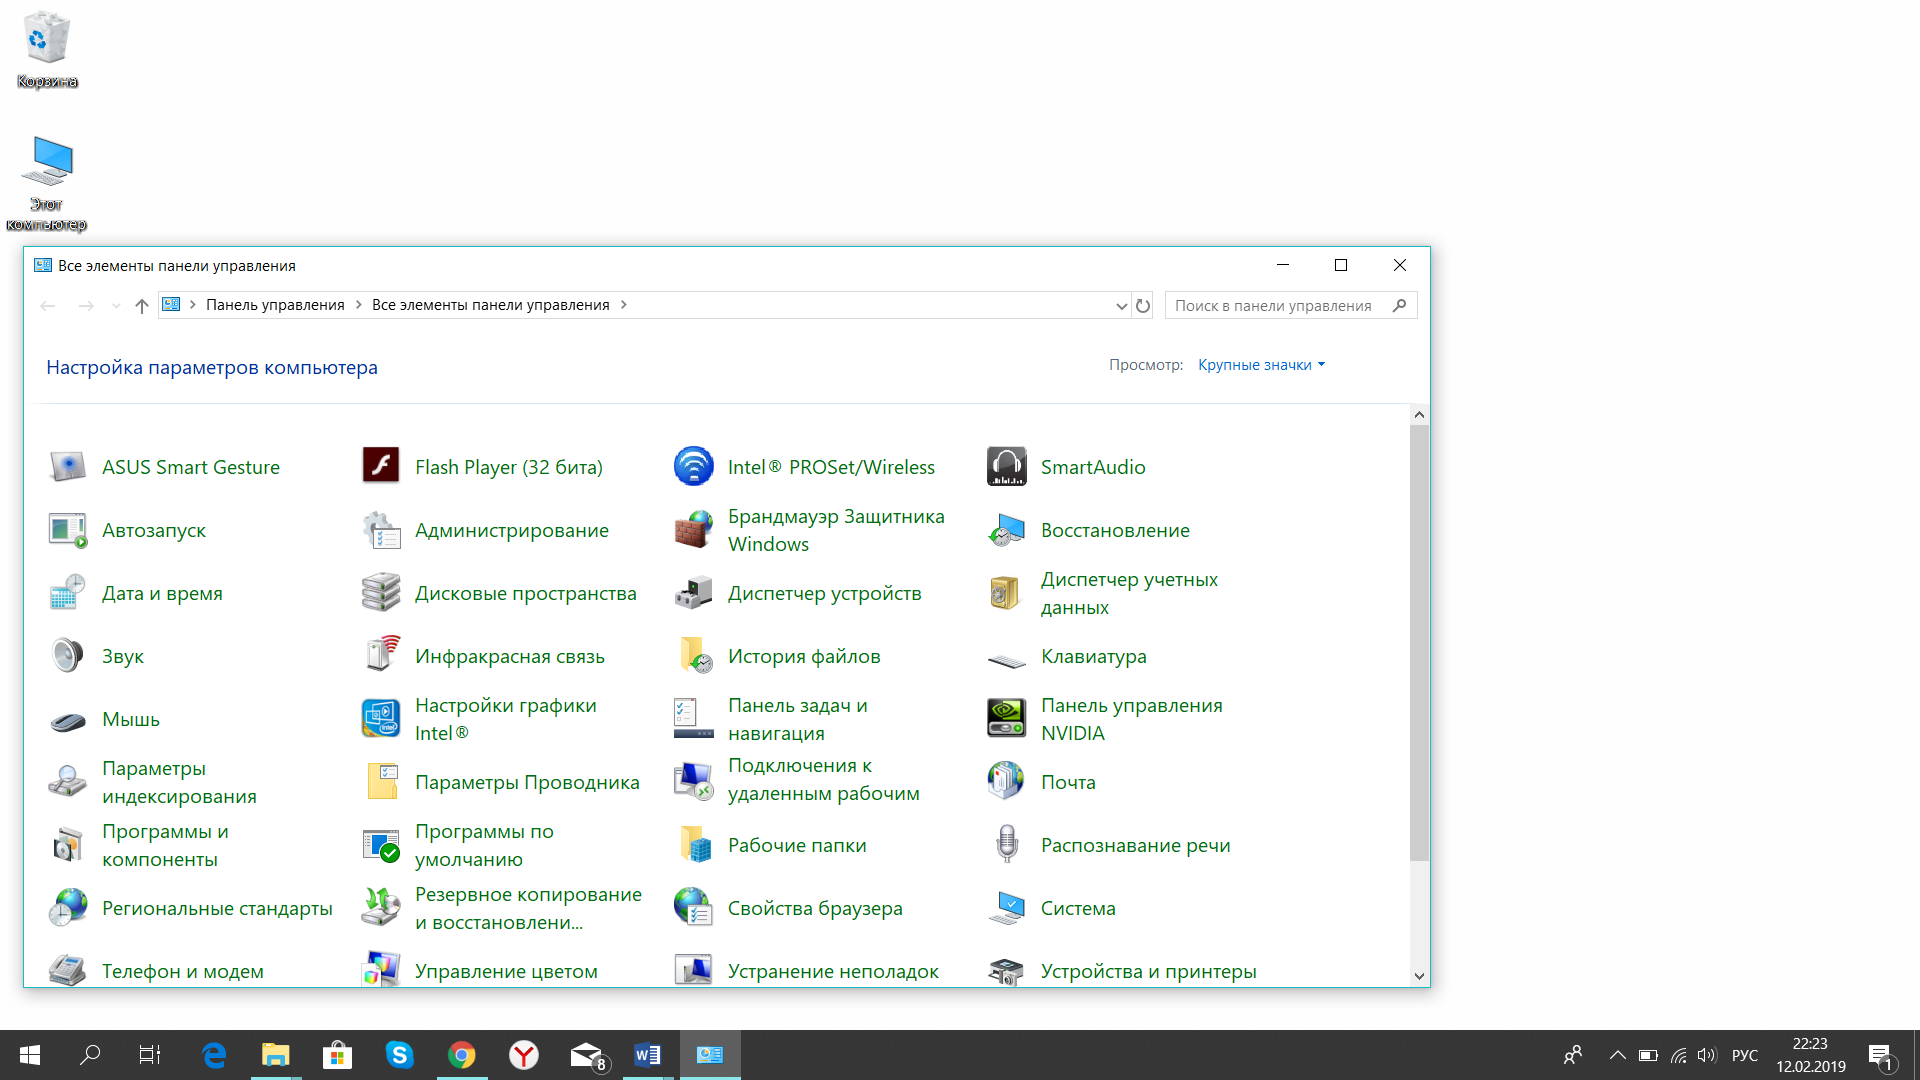Open the Система icon
This screenshot has height=1080, width=1920.
click(x=1006, y=908)
